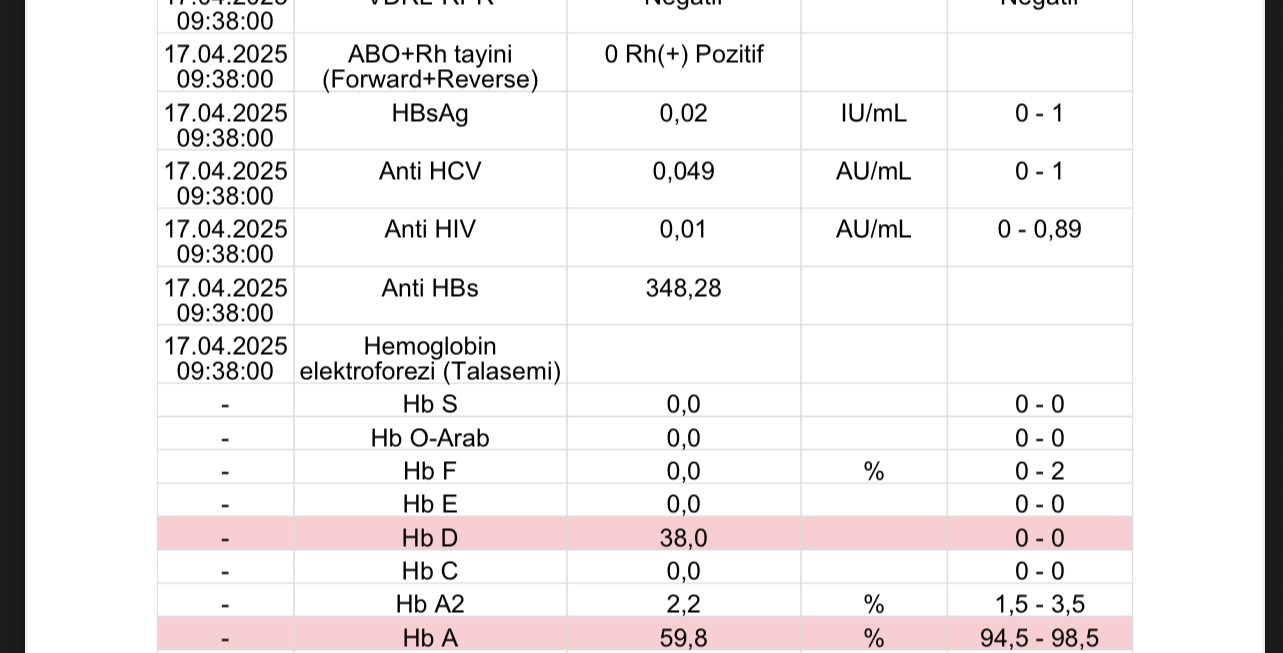Select the Anti HIV row label
Image resolution: width=1283 pixels, height=653 pixels.
click(x=430, y=230)
